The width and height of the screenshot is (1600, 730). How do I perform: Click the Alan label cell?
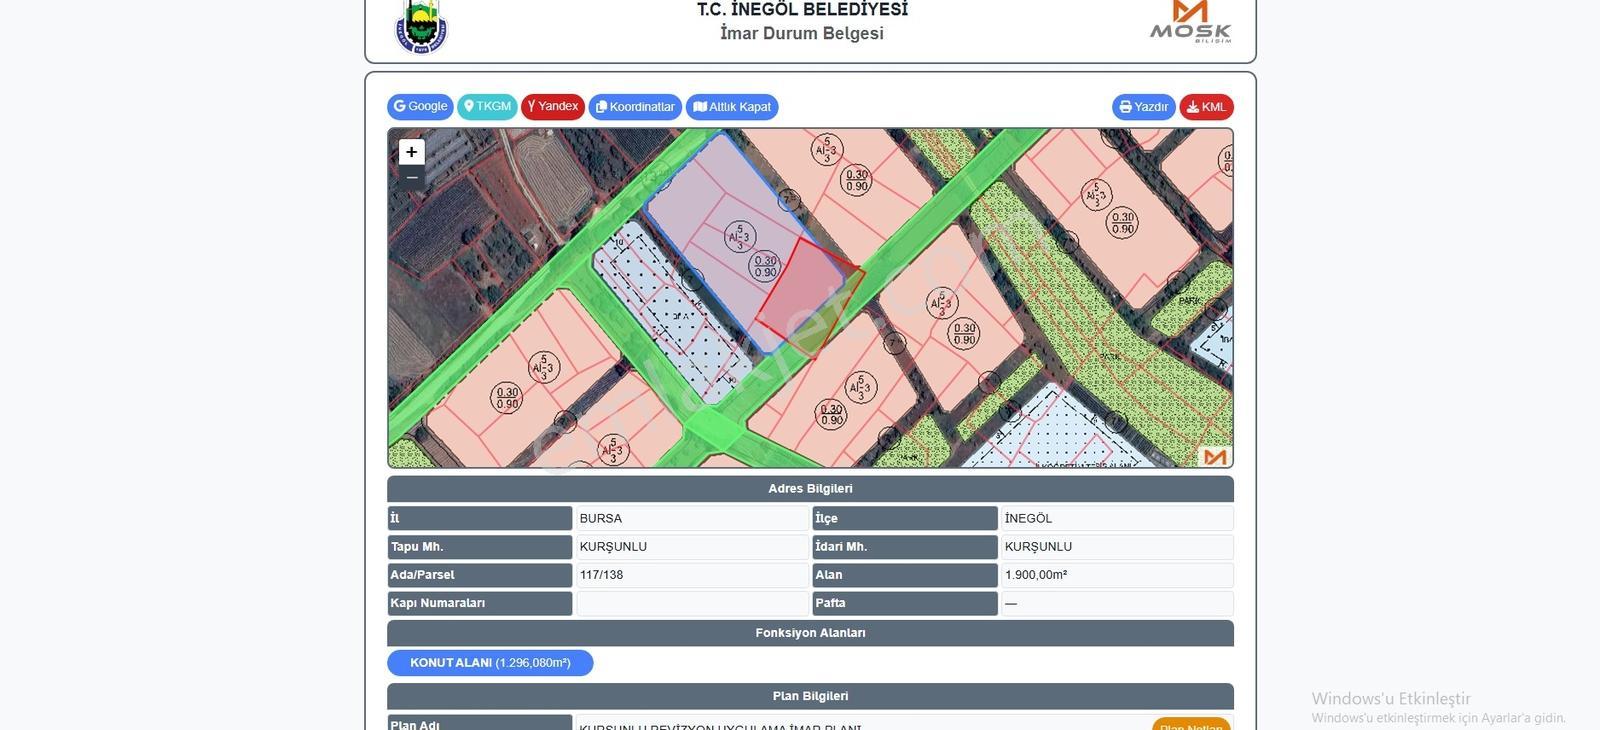point(905,575)
